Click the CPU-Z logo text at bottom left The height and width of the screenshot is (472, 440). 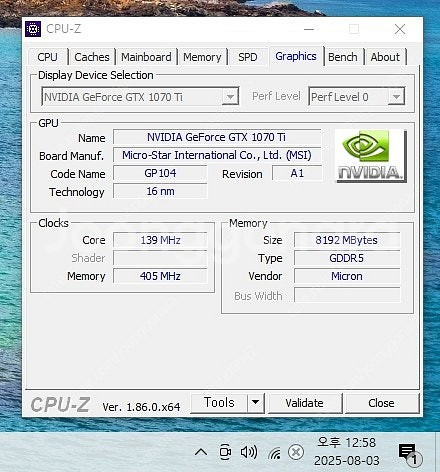[60, 405]
